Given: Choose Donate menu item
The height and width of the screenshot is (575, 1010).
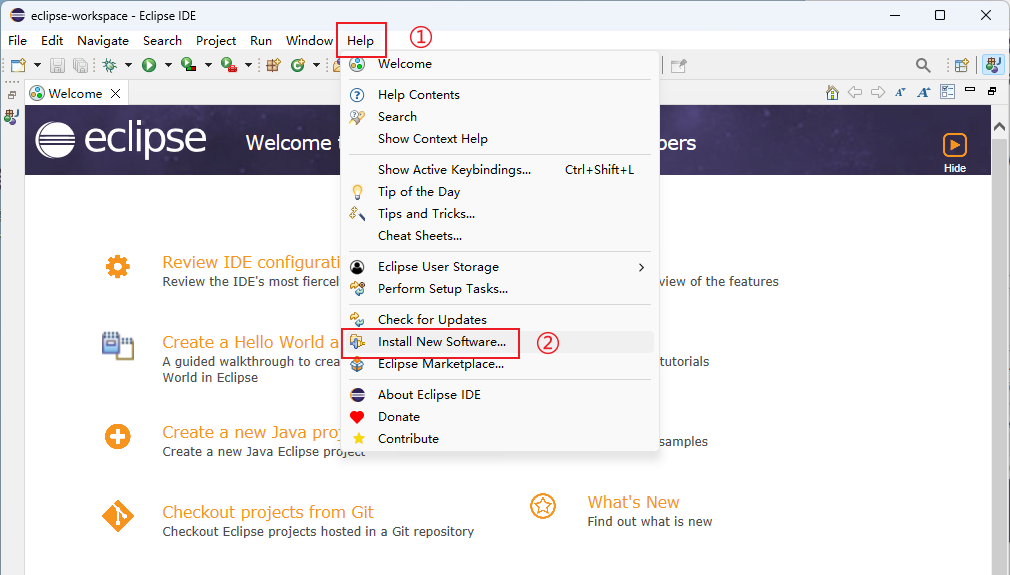Looking at the screenshot, I should click(500, 417).
